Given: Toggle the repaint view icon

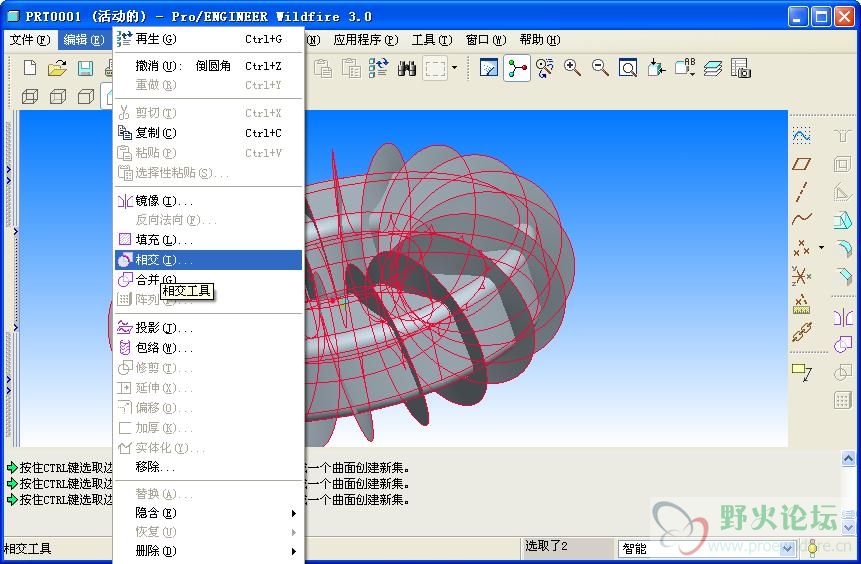Looking at the screenshot, I should click(489, 68).
